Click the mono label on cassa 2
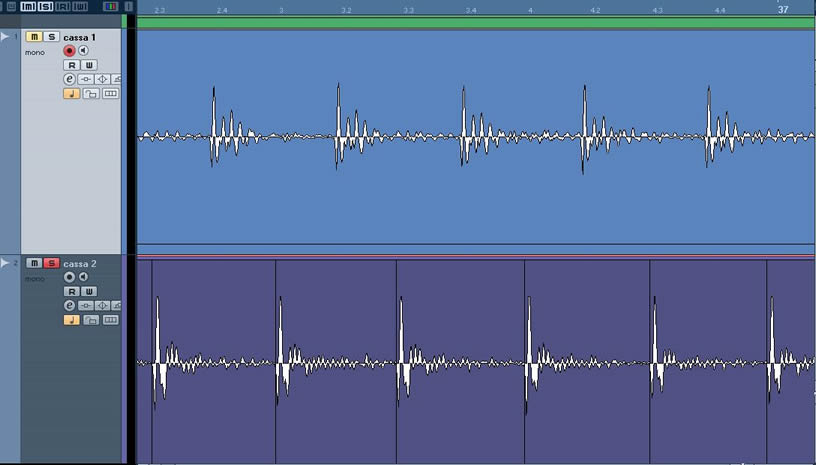This screenshot has height=465, width=816. (35, 279)
